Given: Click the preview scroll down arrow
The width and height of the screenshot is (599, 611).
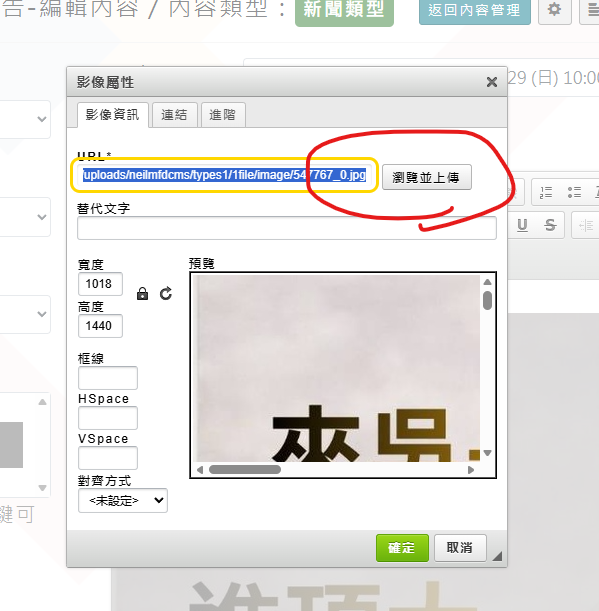Looking at the screenshot, I should [487, 453].
